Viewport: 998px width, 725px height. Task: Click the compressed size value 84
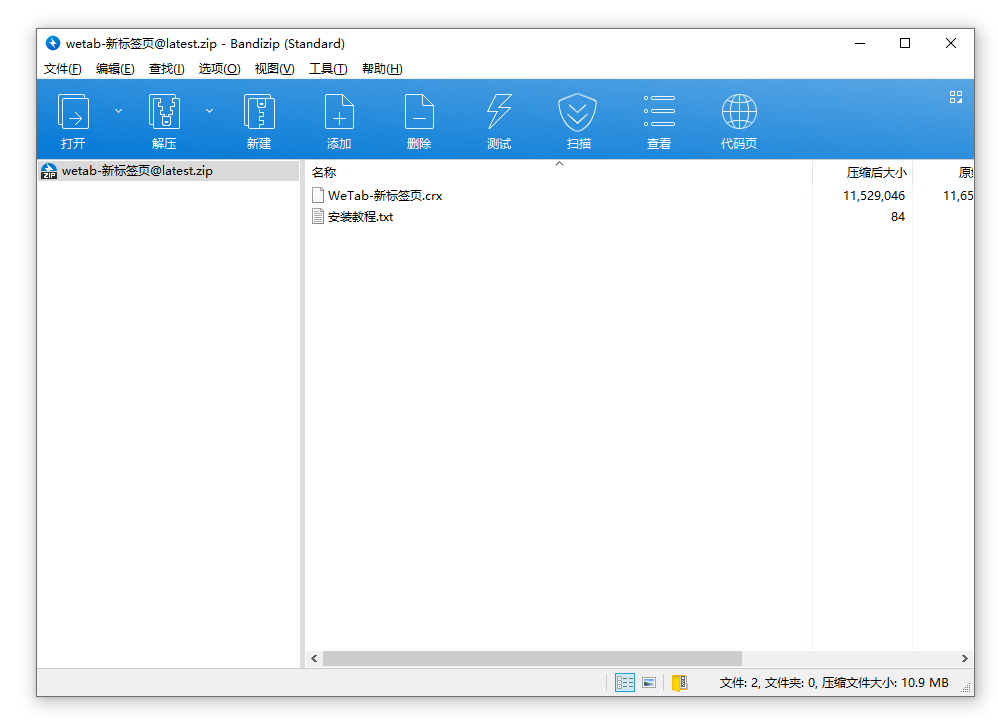(897, 216)
